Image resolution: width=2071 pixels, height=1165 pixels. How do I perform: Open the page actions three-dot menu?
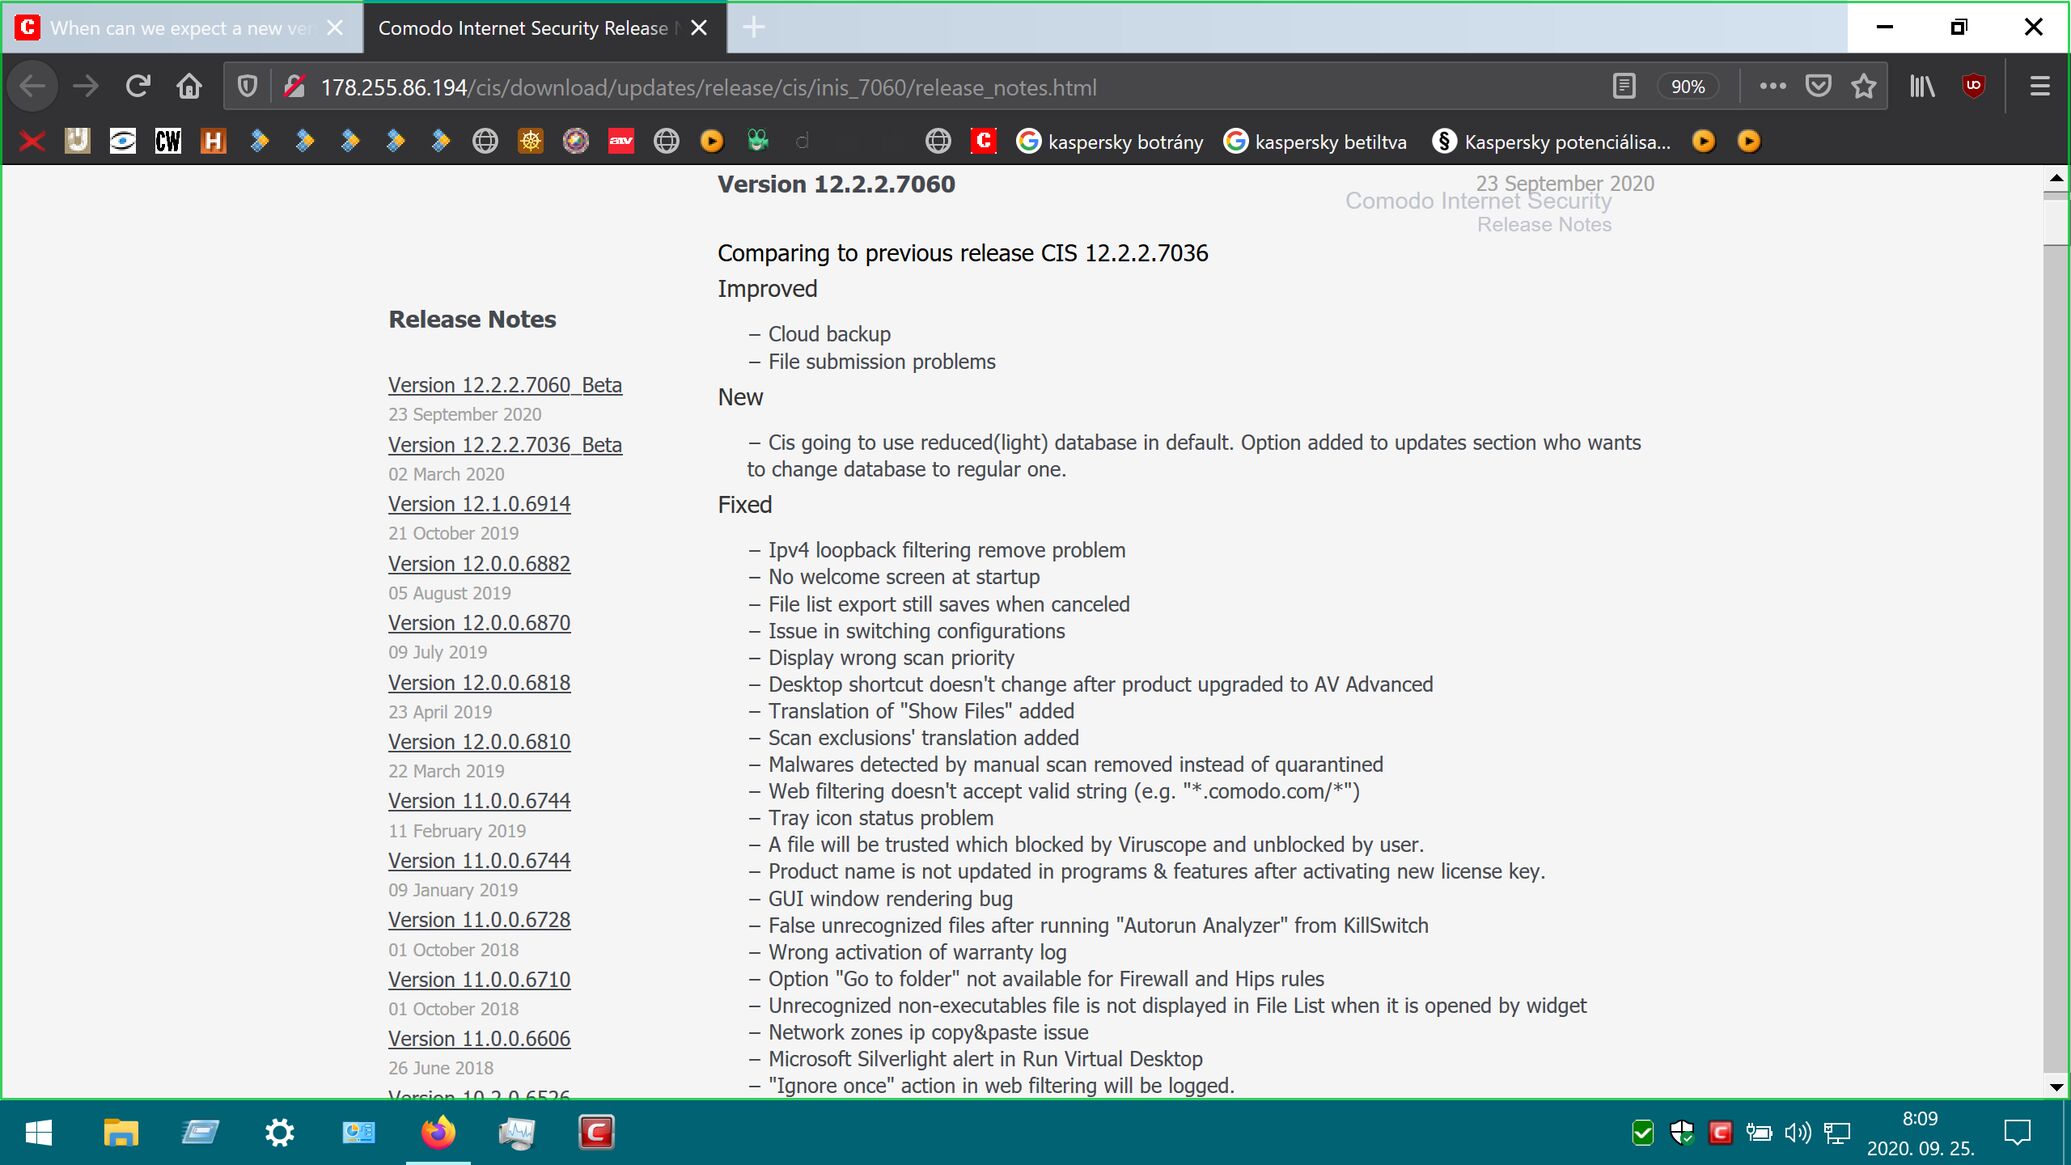click(1772, 87)
